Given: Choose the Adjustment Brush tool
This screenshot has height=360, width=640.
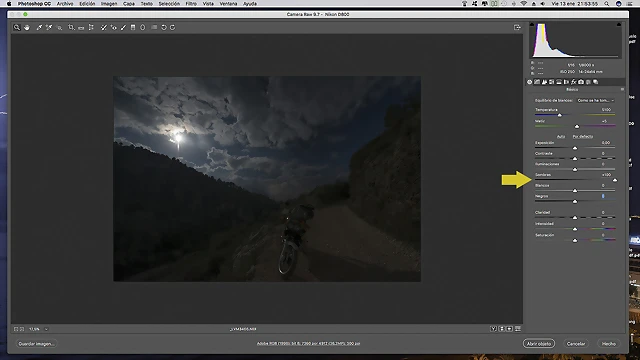Looking at the screenshot, I should click(x=123, y=27).
